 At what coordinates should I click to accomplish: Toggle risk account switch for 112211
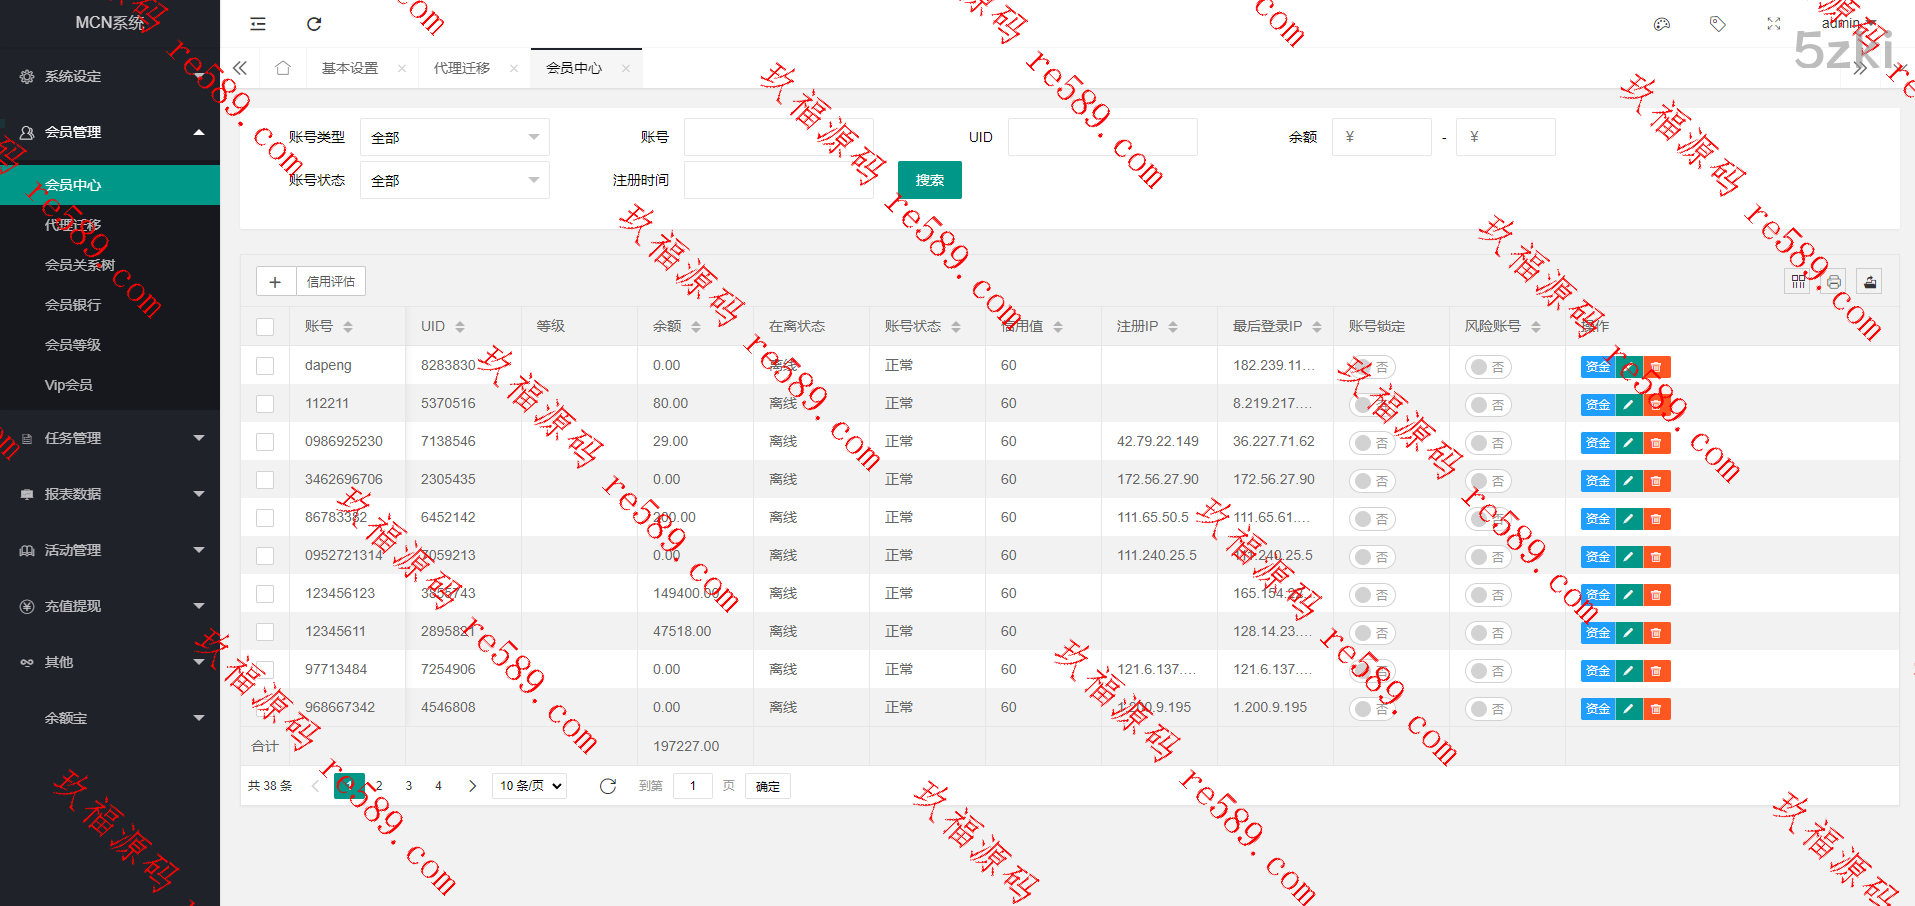[1487, 405]
